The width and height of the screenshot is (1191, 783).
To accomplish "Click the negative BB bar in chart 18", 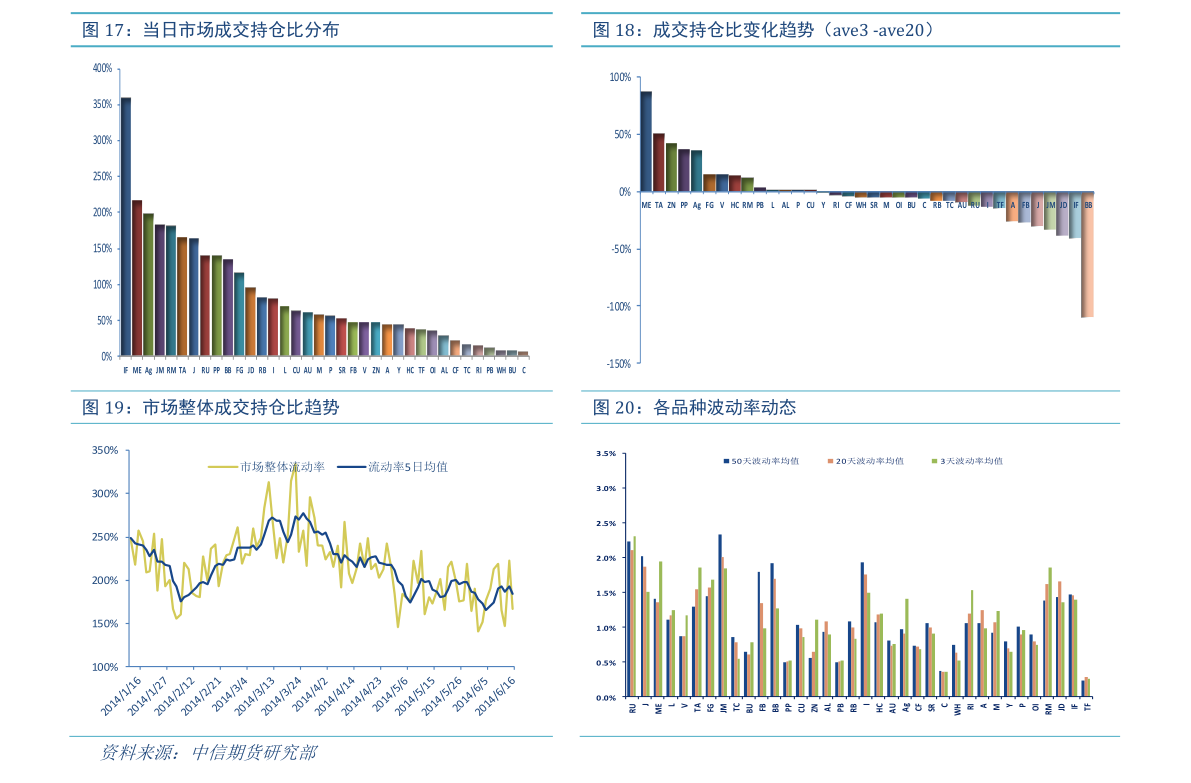I will click(1087, 255).
